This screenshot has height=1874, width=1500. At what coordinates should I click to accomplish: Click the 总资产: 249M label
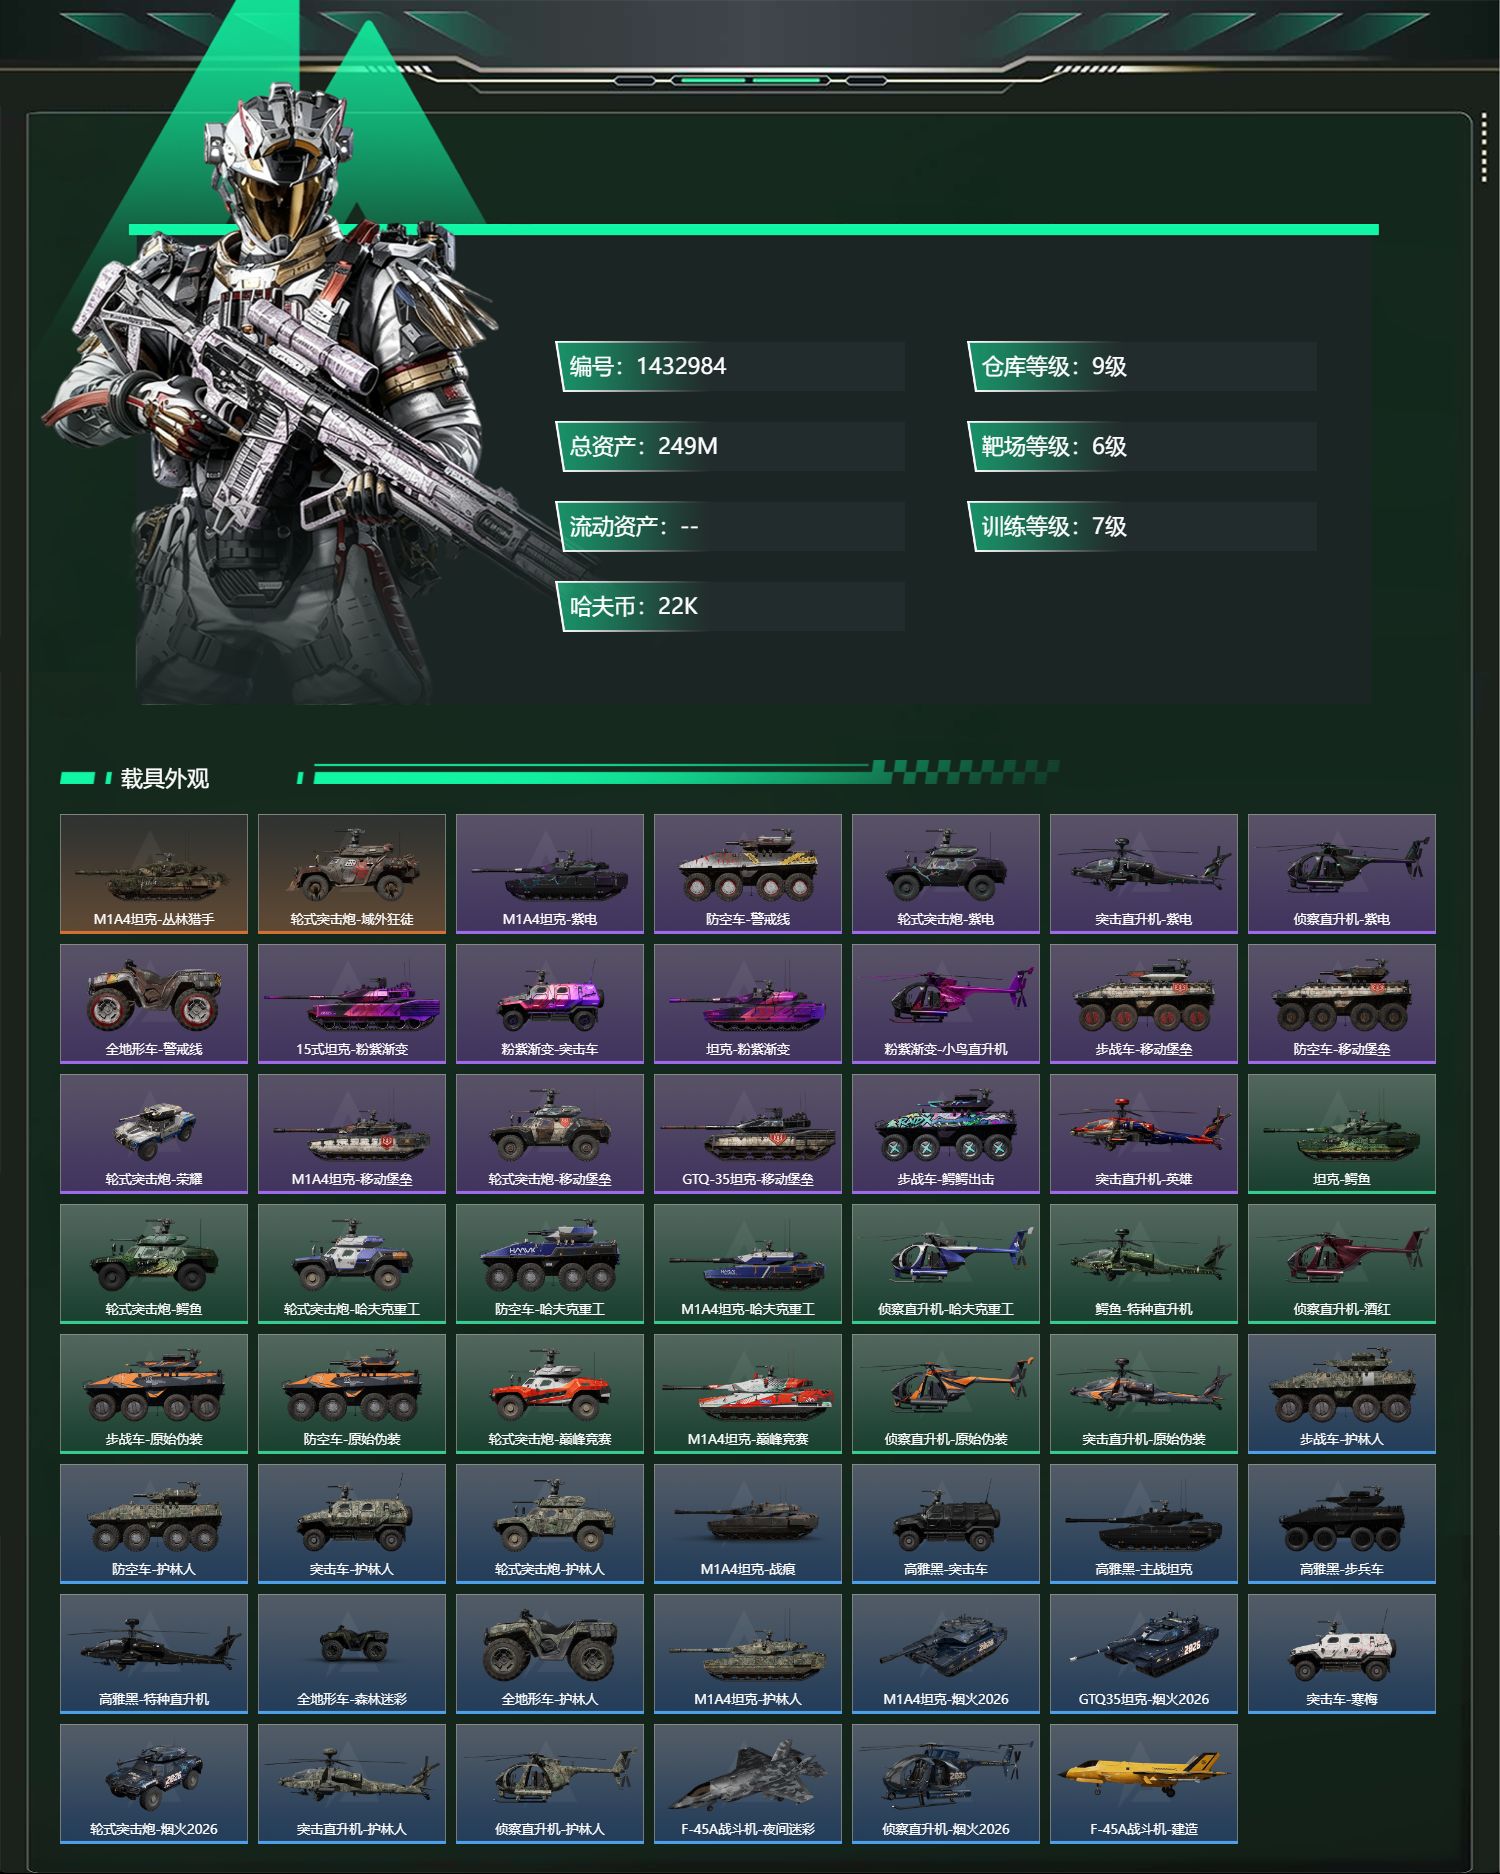tap(643, 446)
